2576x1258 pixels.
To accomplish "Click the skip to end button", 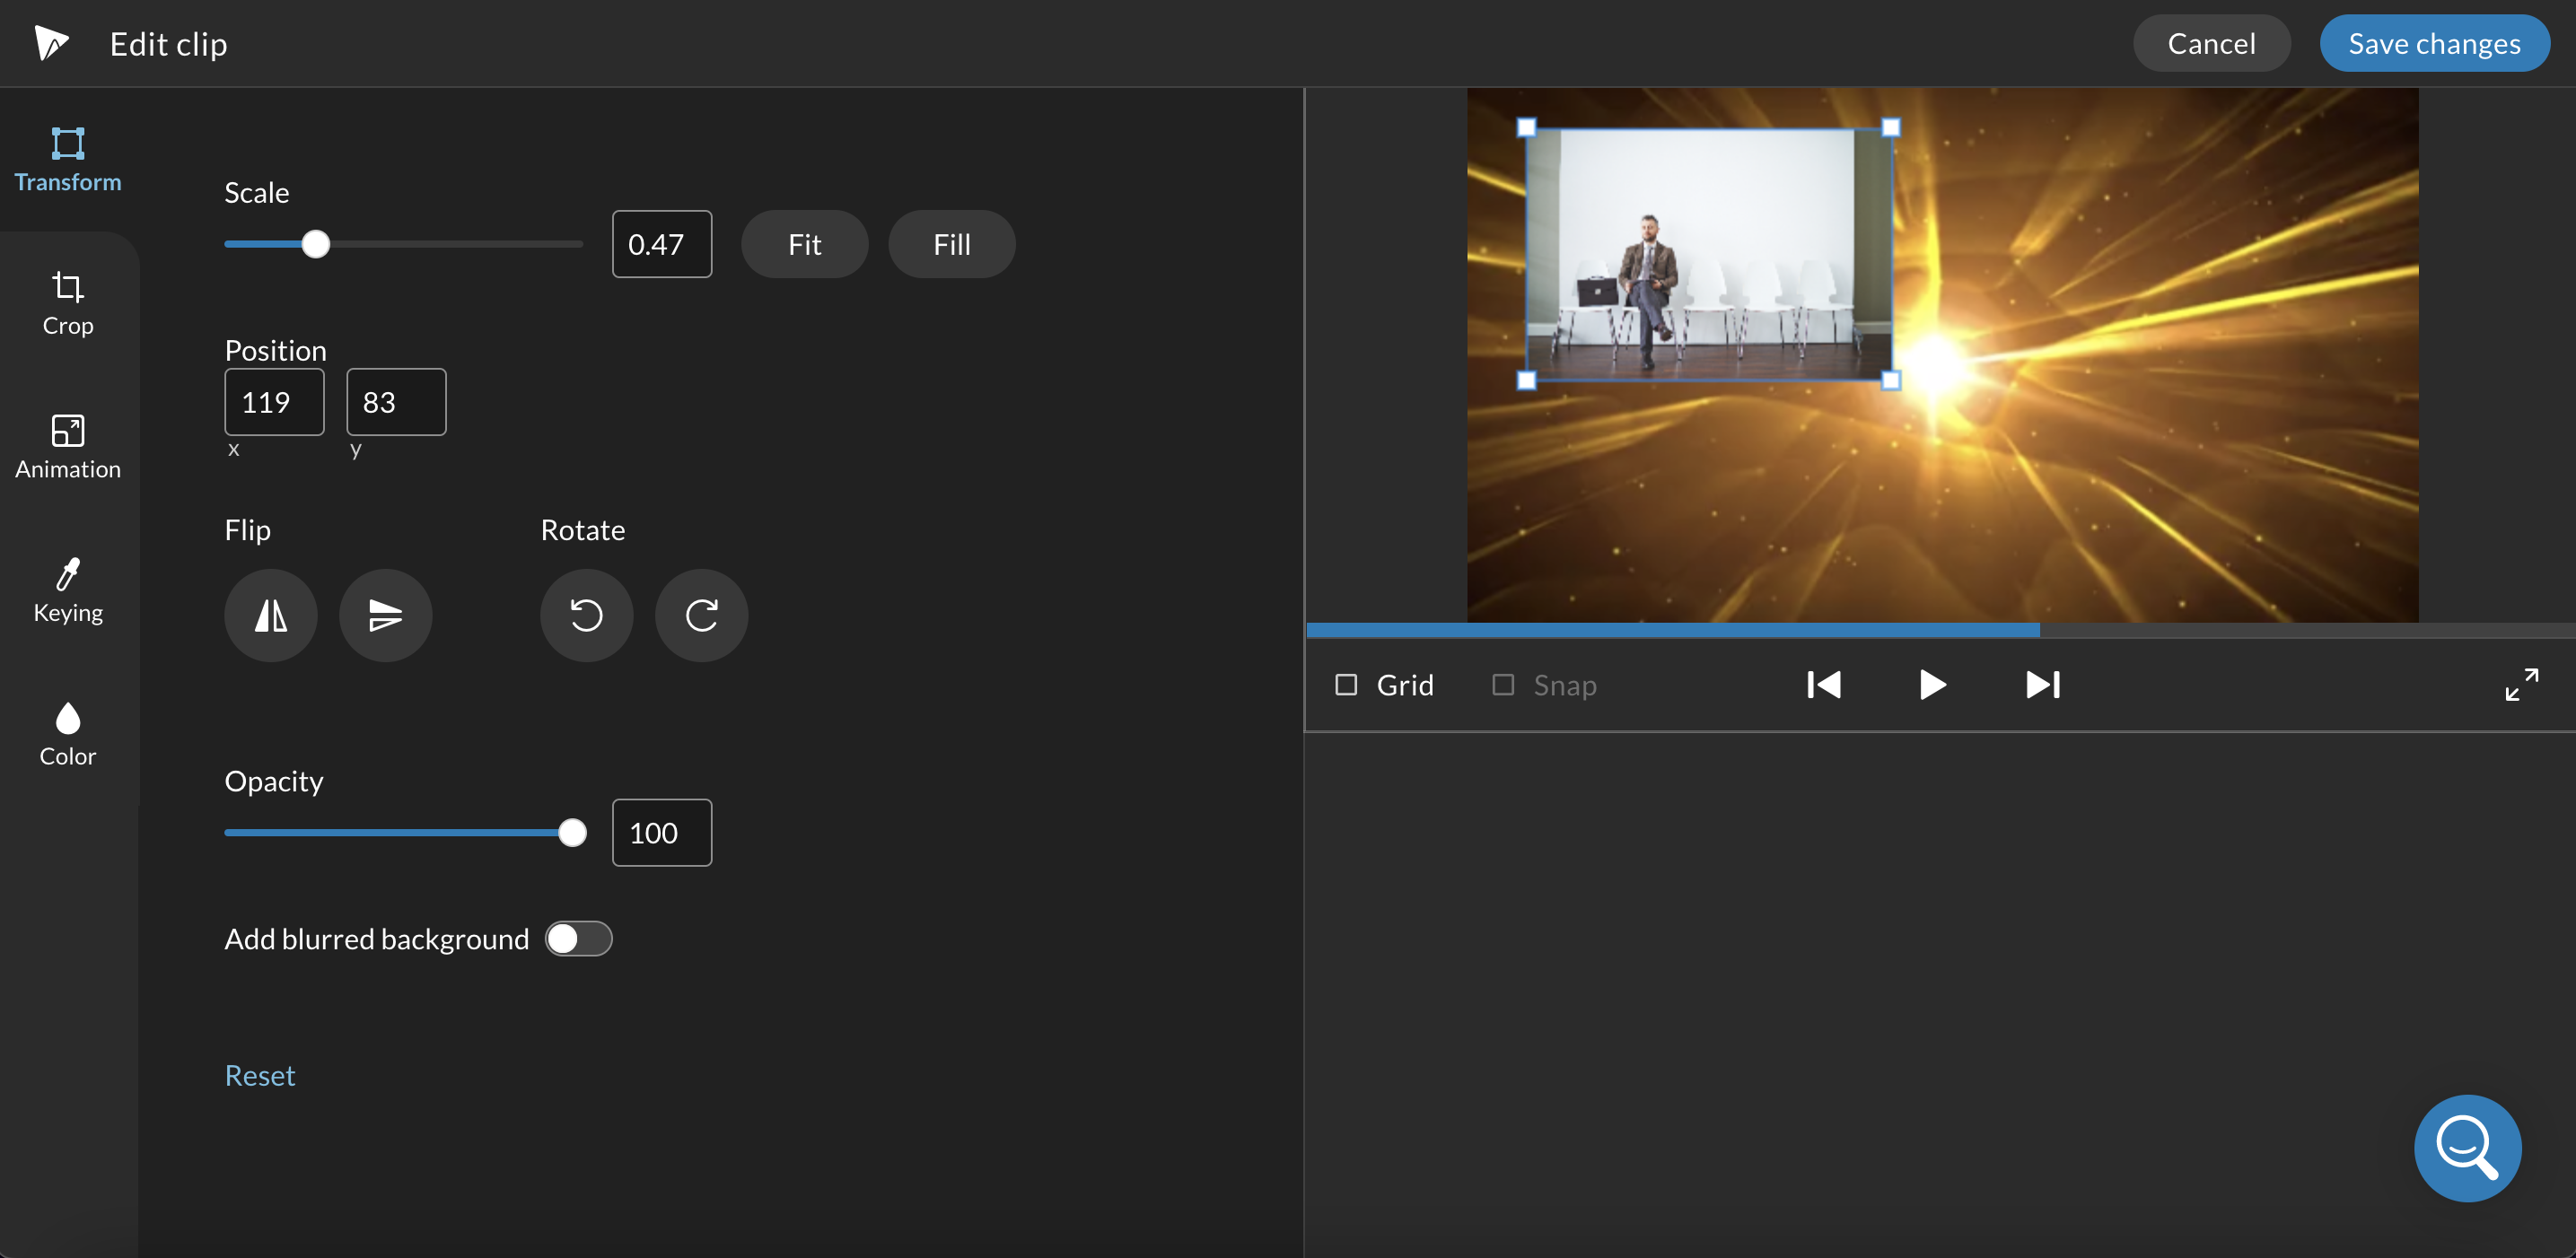I will point(2042,685).
